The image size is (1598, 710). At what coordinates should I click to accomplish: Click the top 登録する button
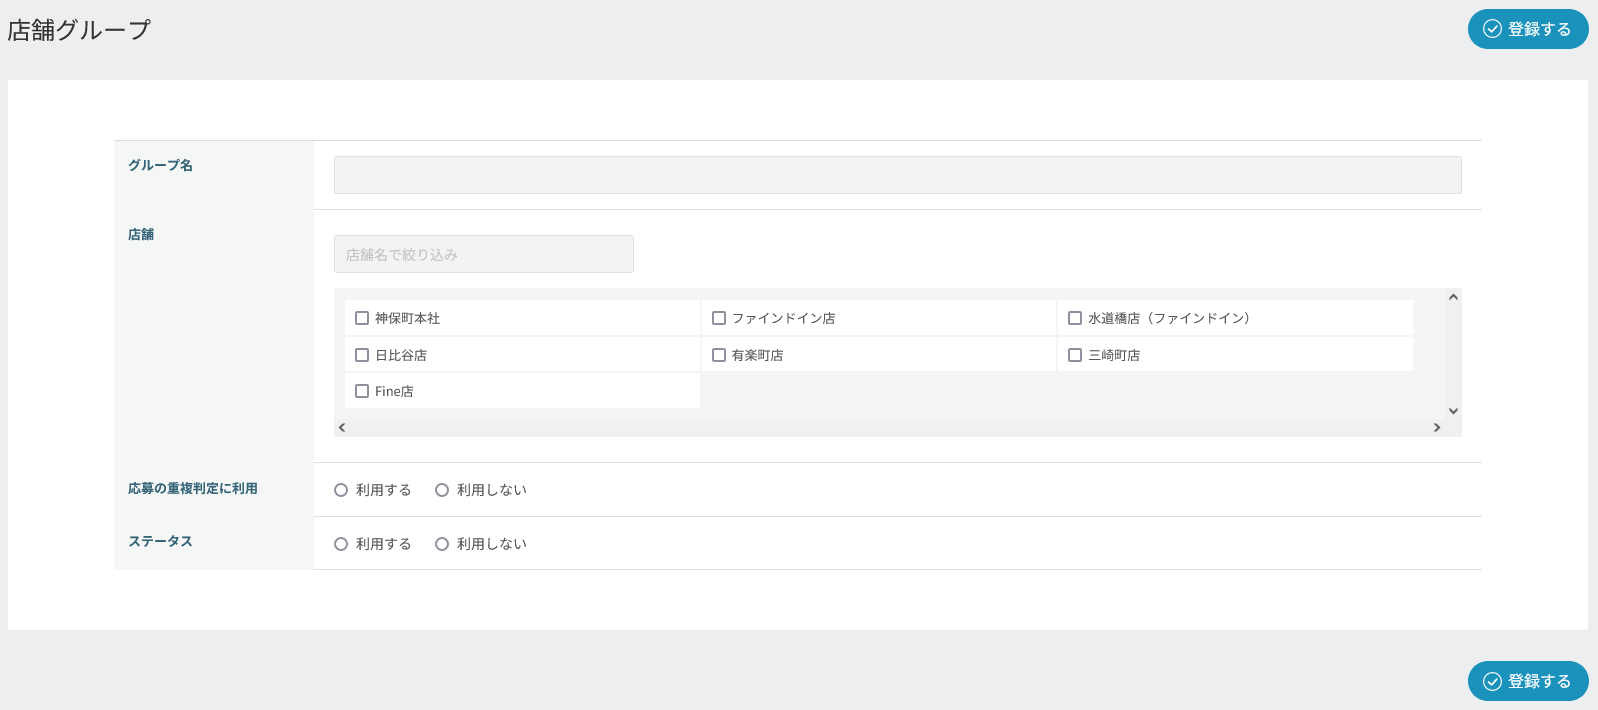[1527, 29]
